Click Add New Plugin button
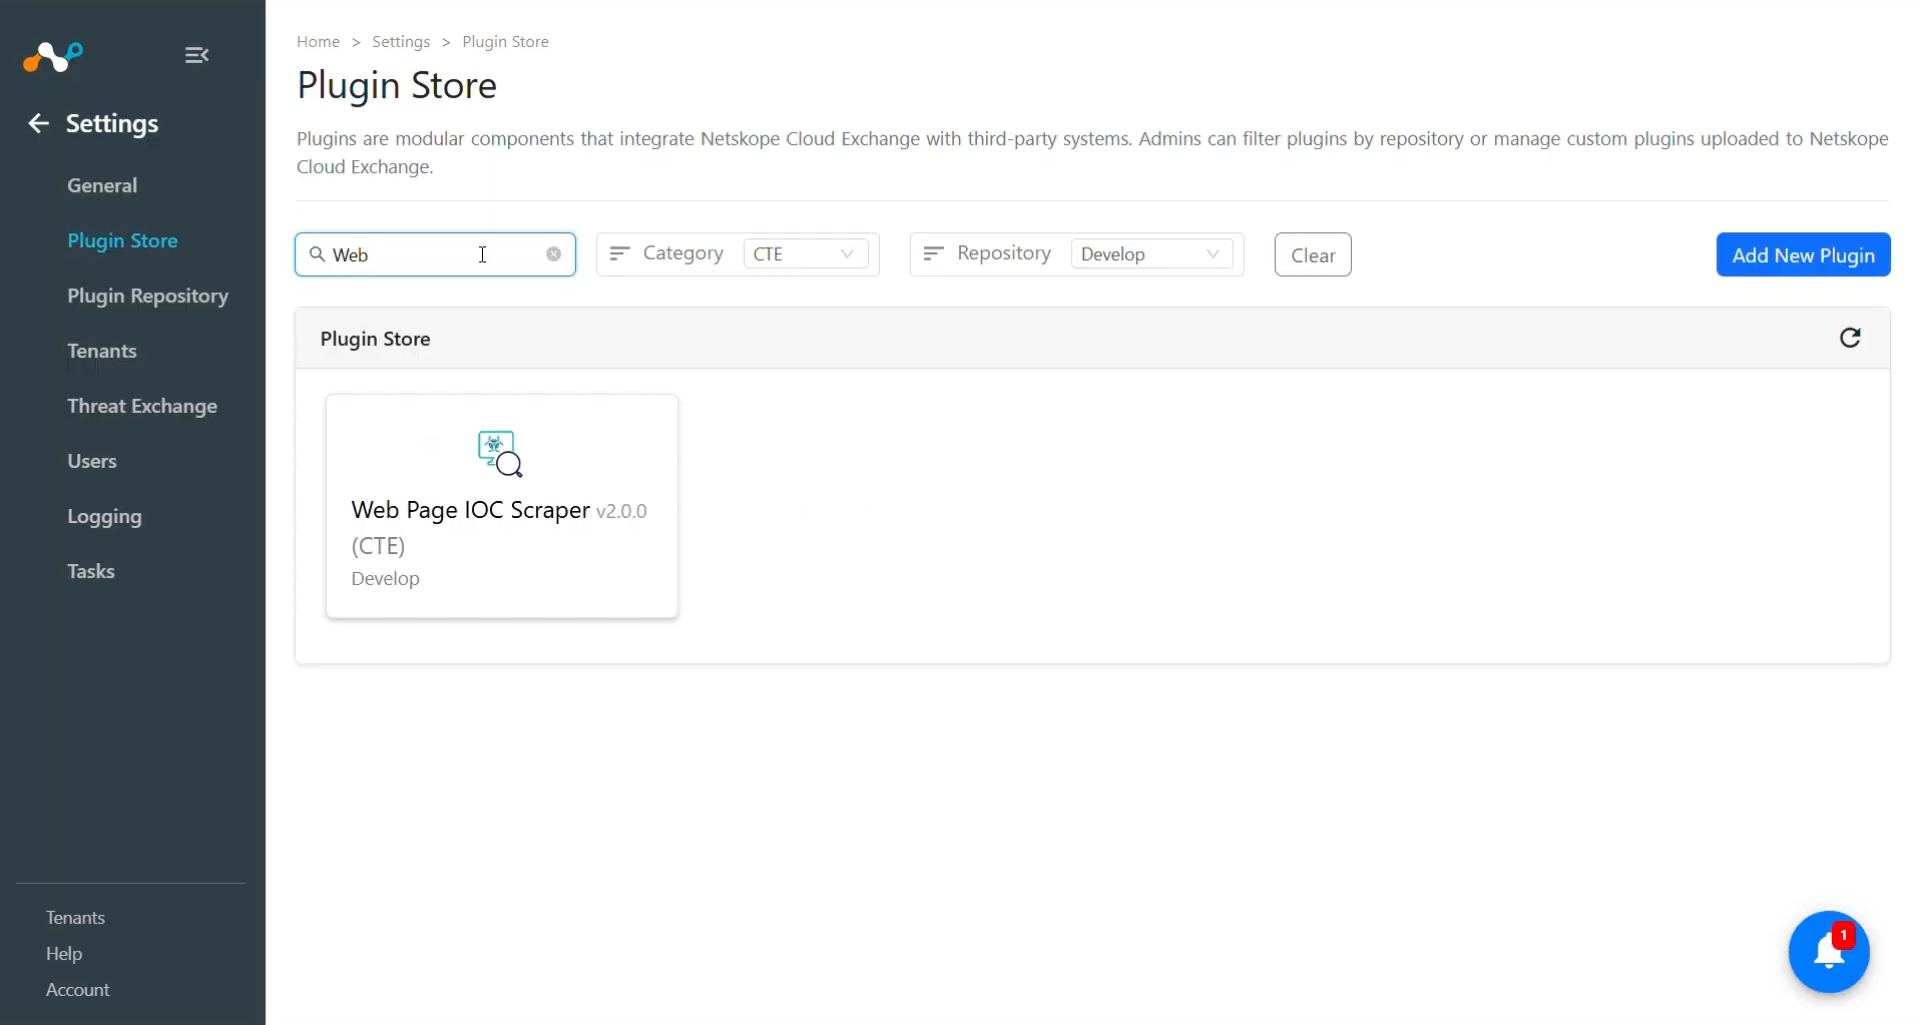The width and height of the screenshot is (1919, 1025). point(1802,255)
